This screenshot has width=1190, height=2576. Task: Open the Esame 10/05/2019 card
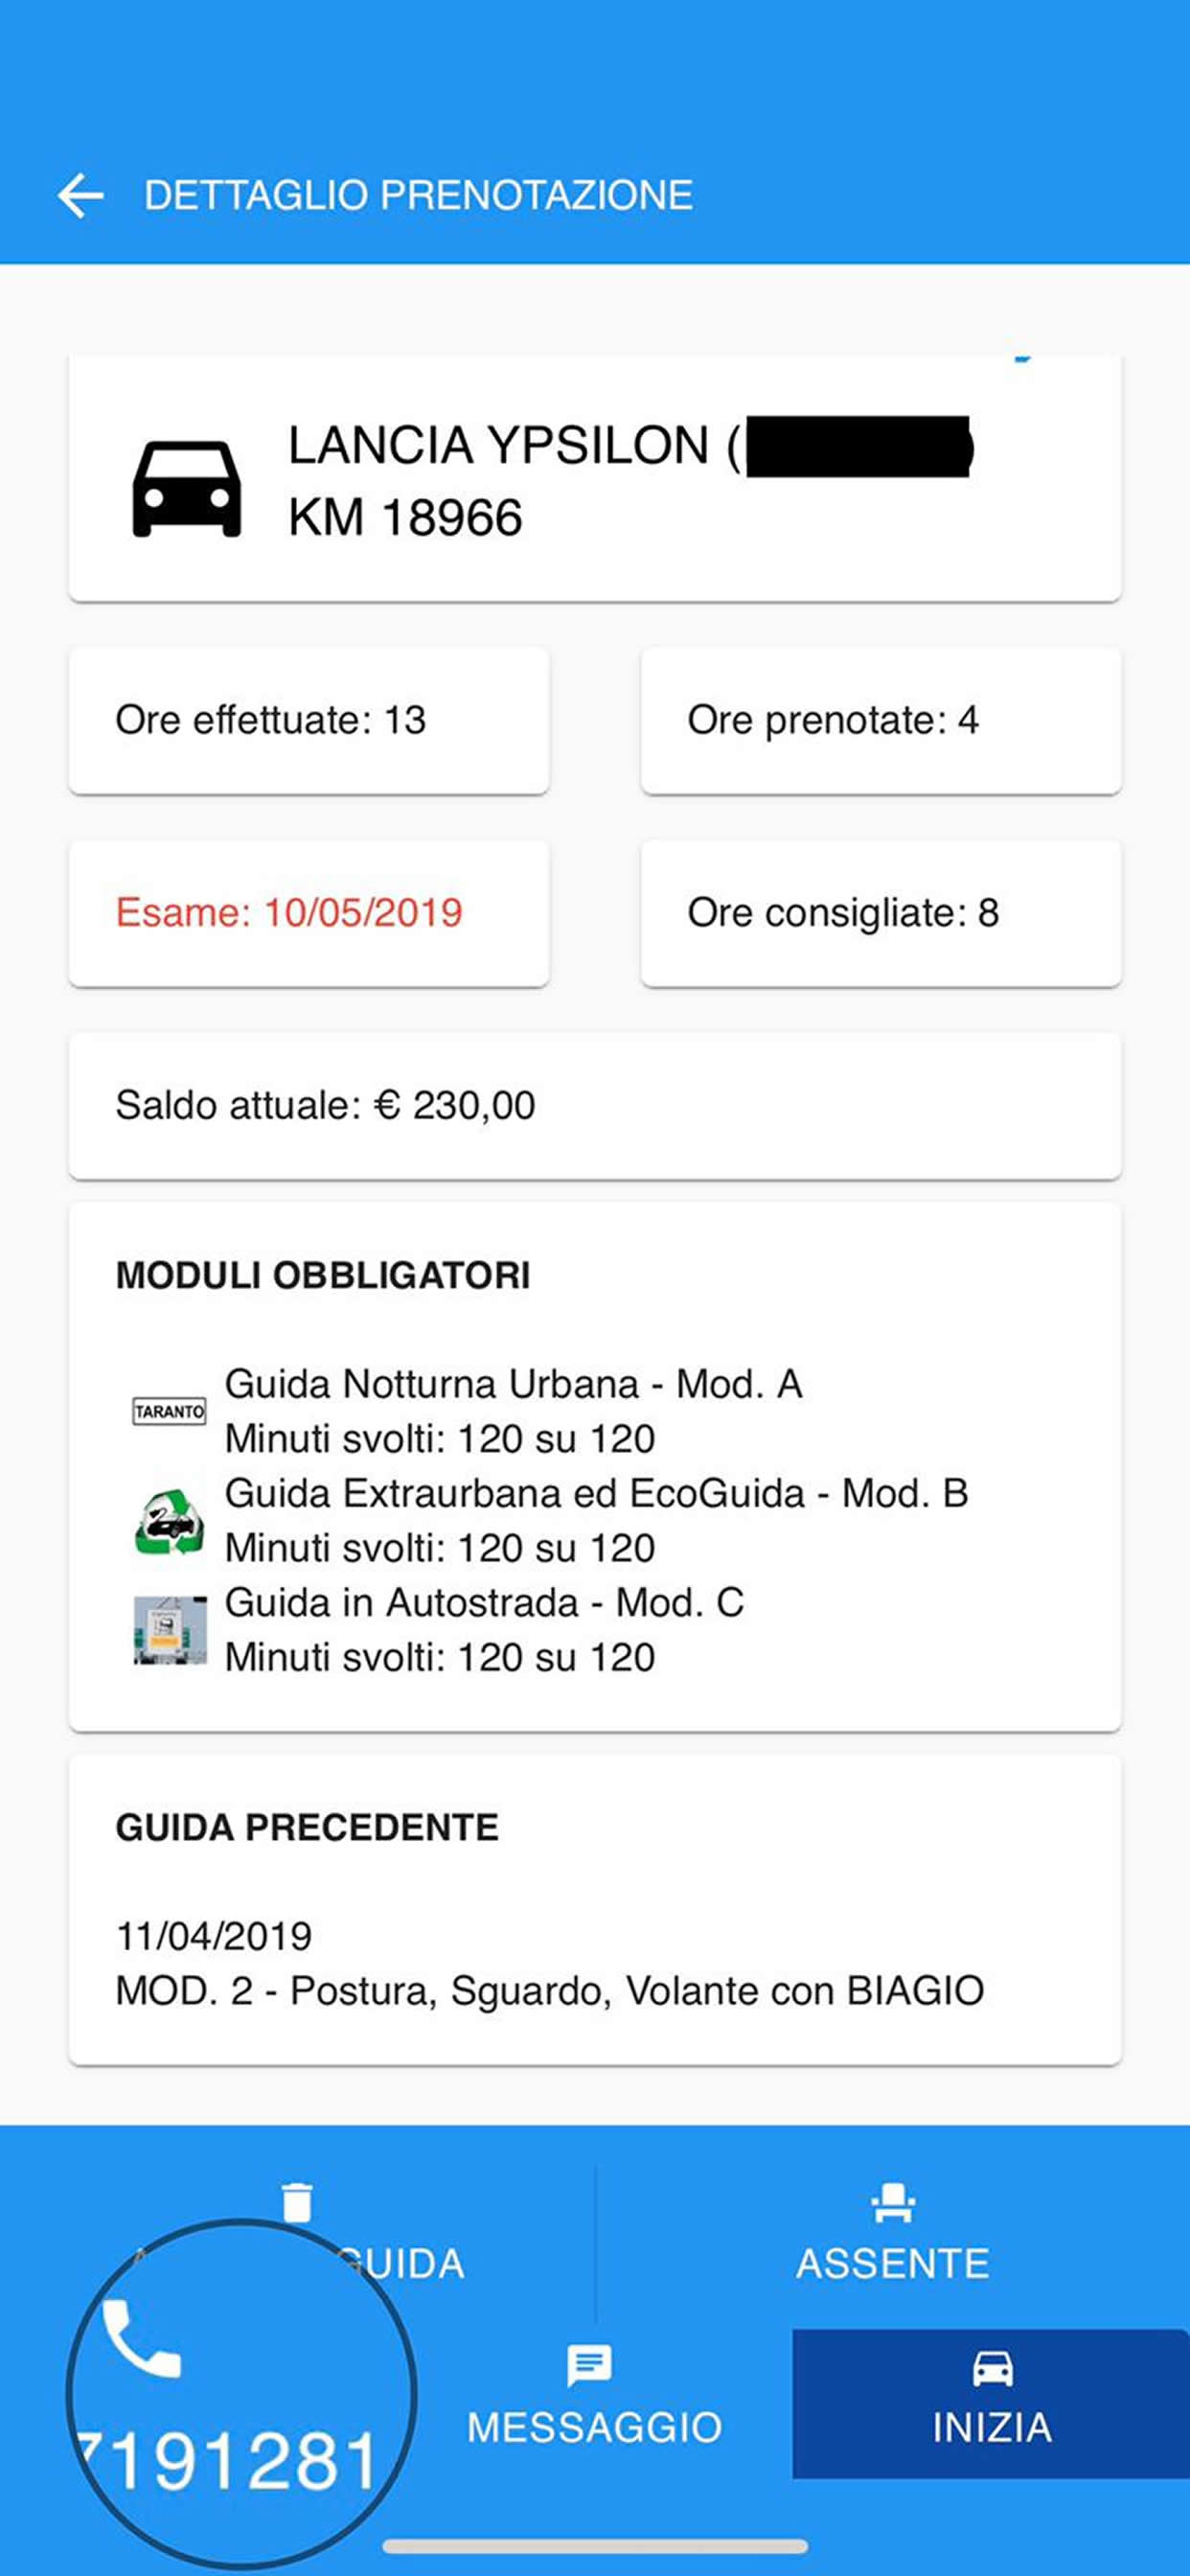309,914
